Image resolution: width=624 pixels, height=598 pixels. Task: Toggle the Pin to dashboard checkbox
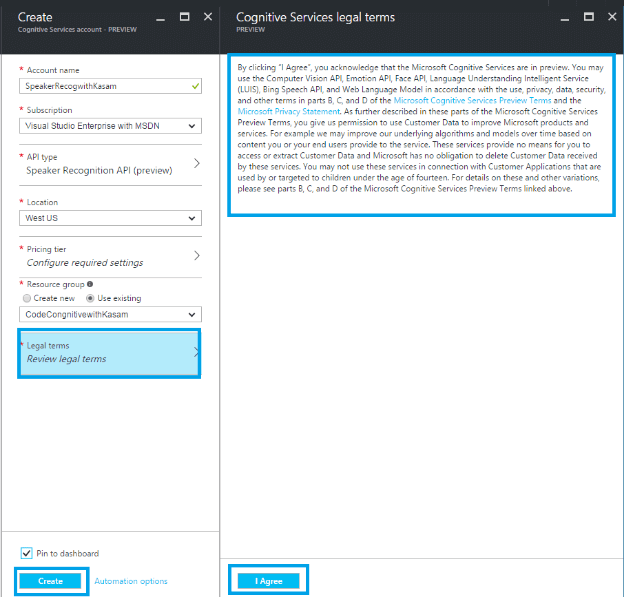tap(27, 553)
